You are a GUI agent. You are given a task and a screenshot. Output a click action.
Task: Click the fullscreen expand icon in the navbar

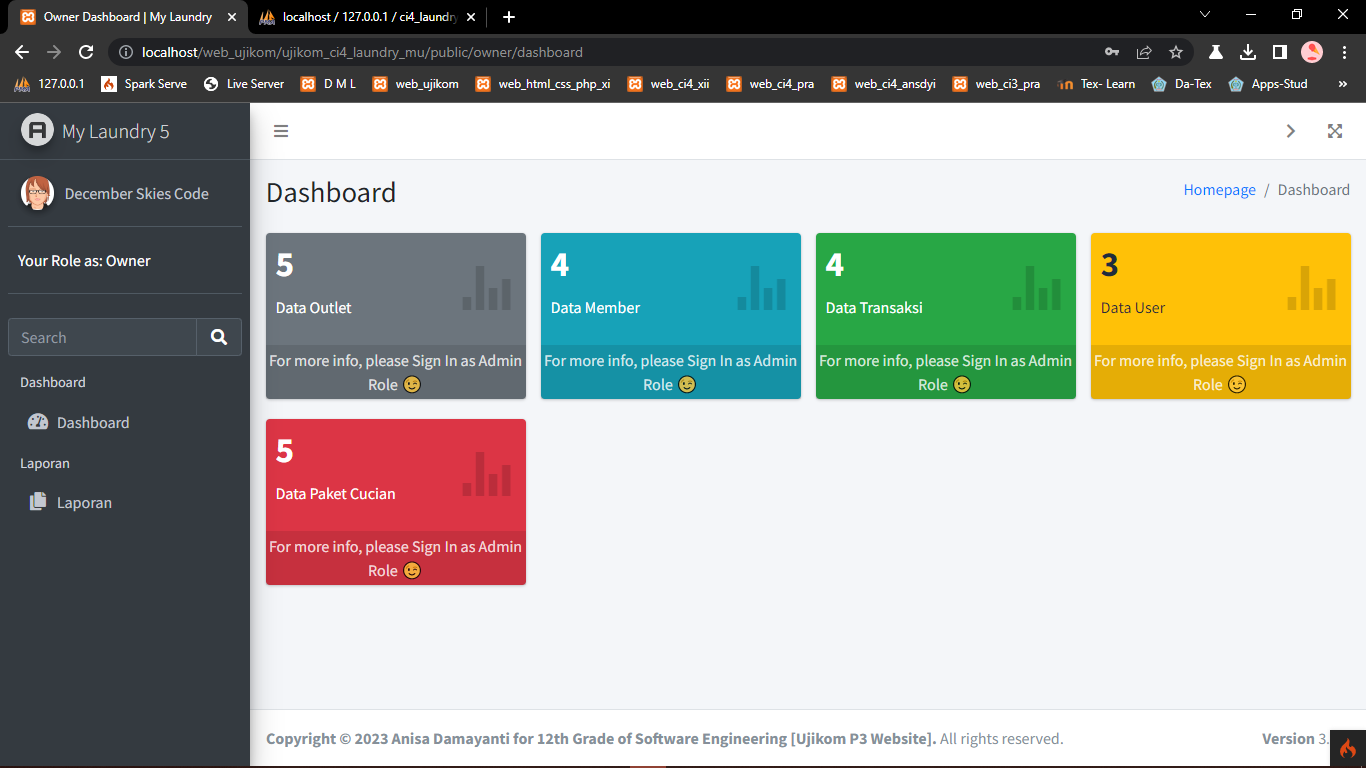tap(1335, 131)
